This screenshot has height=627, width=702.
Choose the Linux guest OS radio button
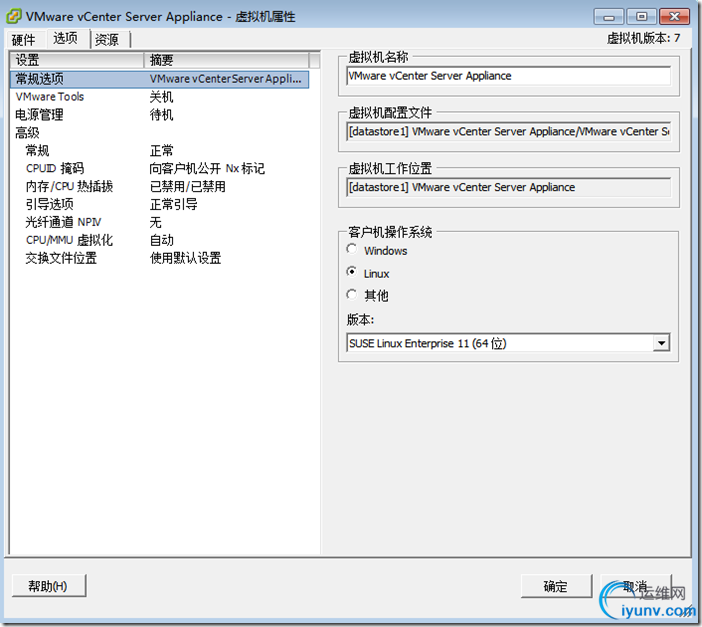352,272
